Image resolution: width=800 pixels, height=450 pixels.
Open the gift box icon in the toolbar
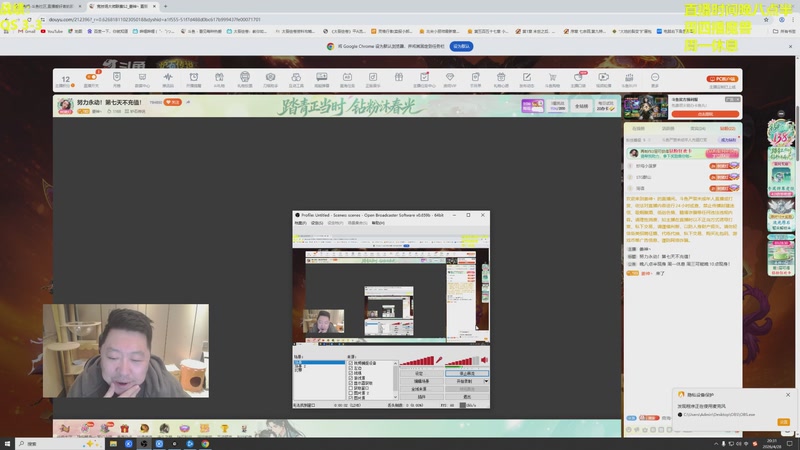tap(398, 77)
